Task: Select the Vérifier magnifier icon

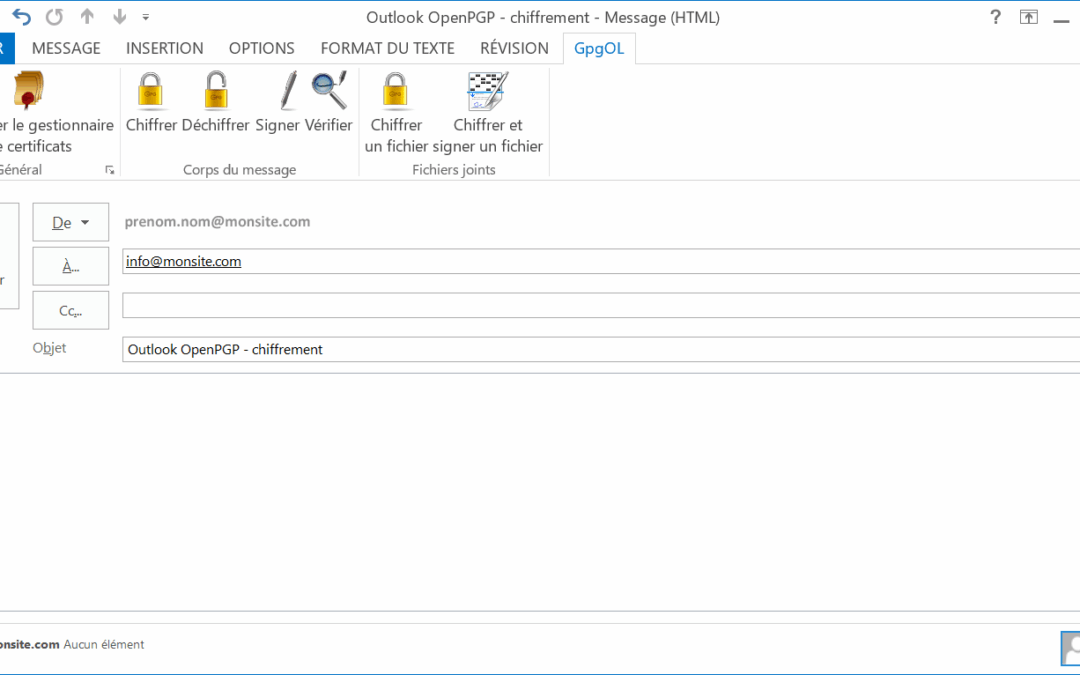Action: (x=329, y=91)
